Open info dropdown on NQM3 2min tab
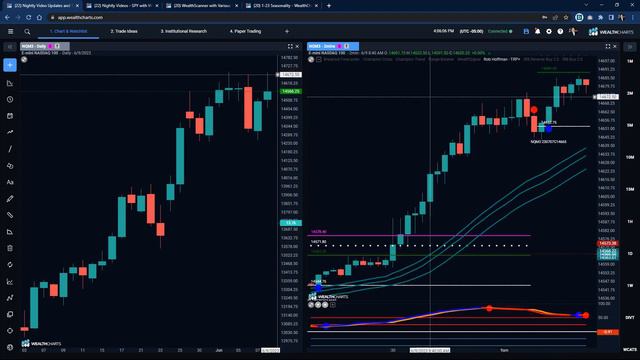Image resolution: width=640 pixels, height=360 pixels. pyautogui.click(x=346, y=47)
